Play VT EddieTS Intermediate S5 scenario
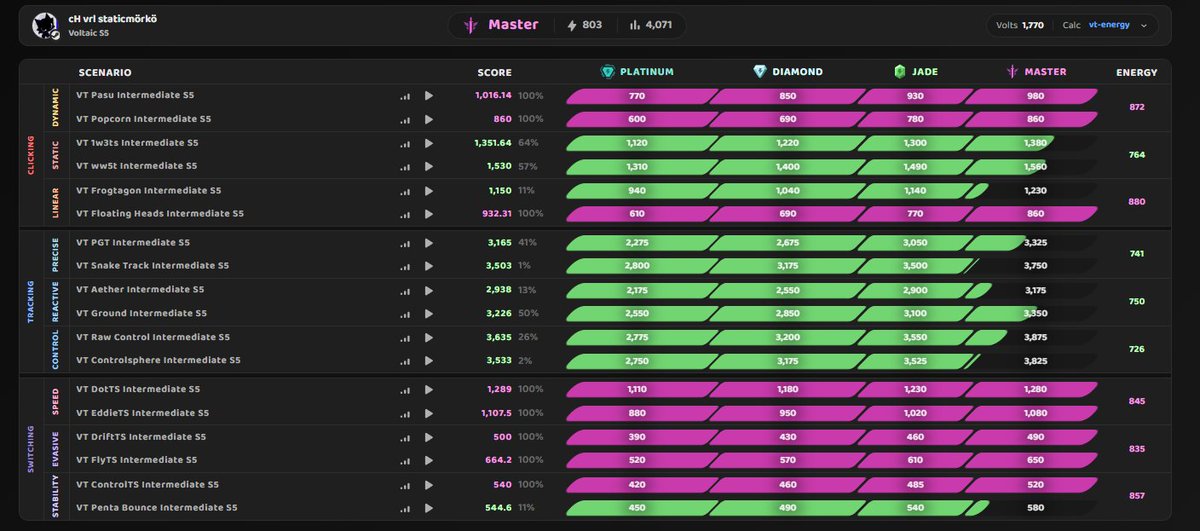 pyautogui.click(x=429, y=413)
